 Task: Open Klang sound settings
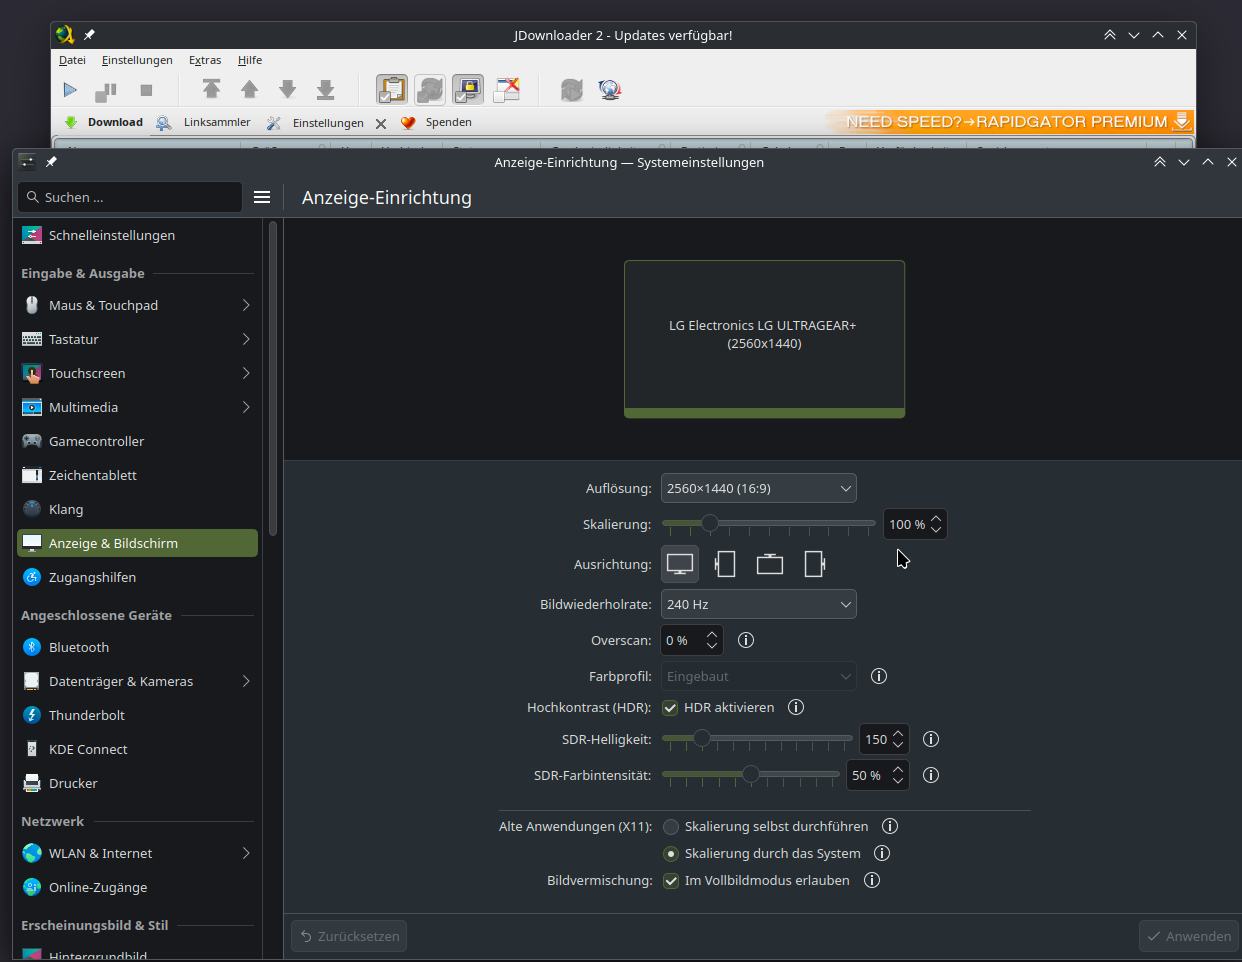tap(137, 509)
